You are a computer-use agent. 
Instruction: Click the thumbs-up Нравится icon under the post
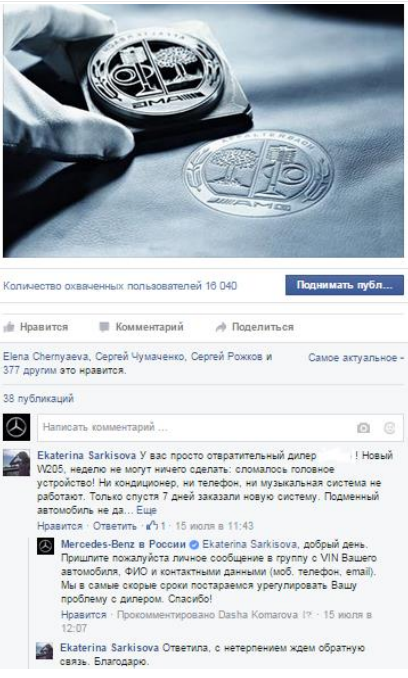(9, 327)
